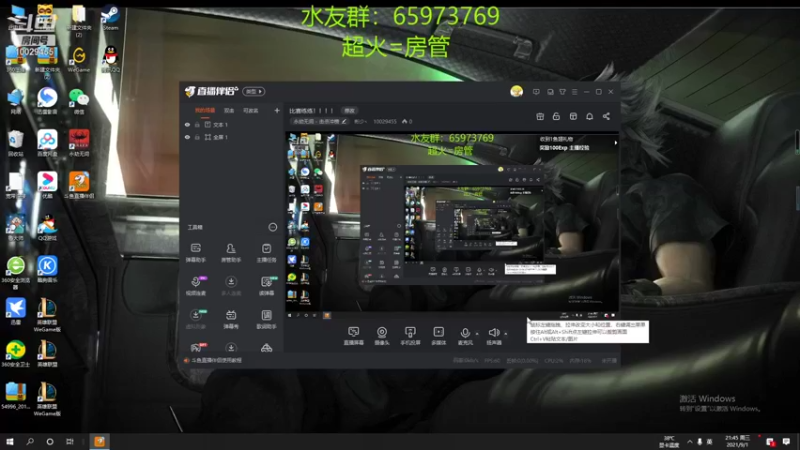Open speaker options arrow
The width and height of the screenshot is (800, 450).
coord(506,334)
